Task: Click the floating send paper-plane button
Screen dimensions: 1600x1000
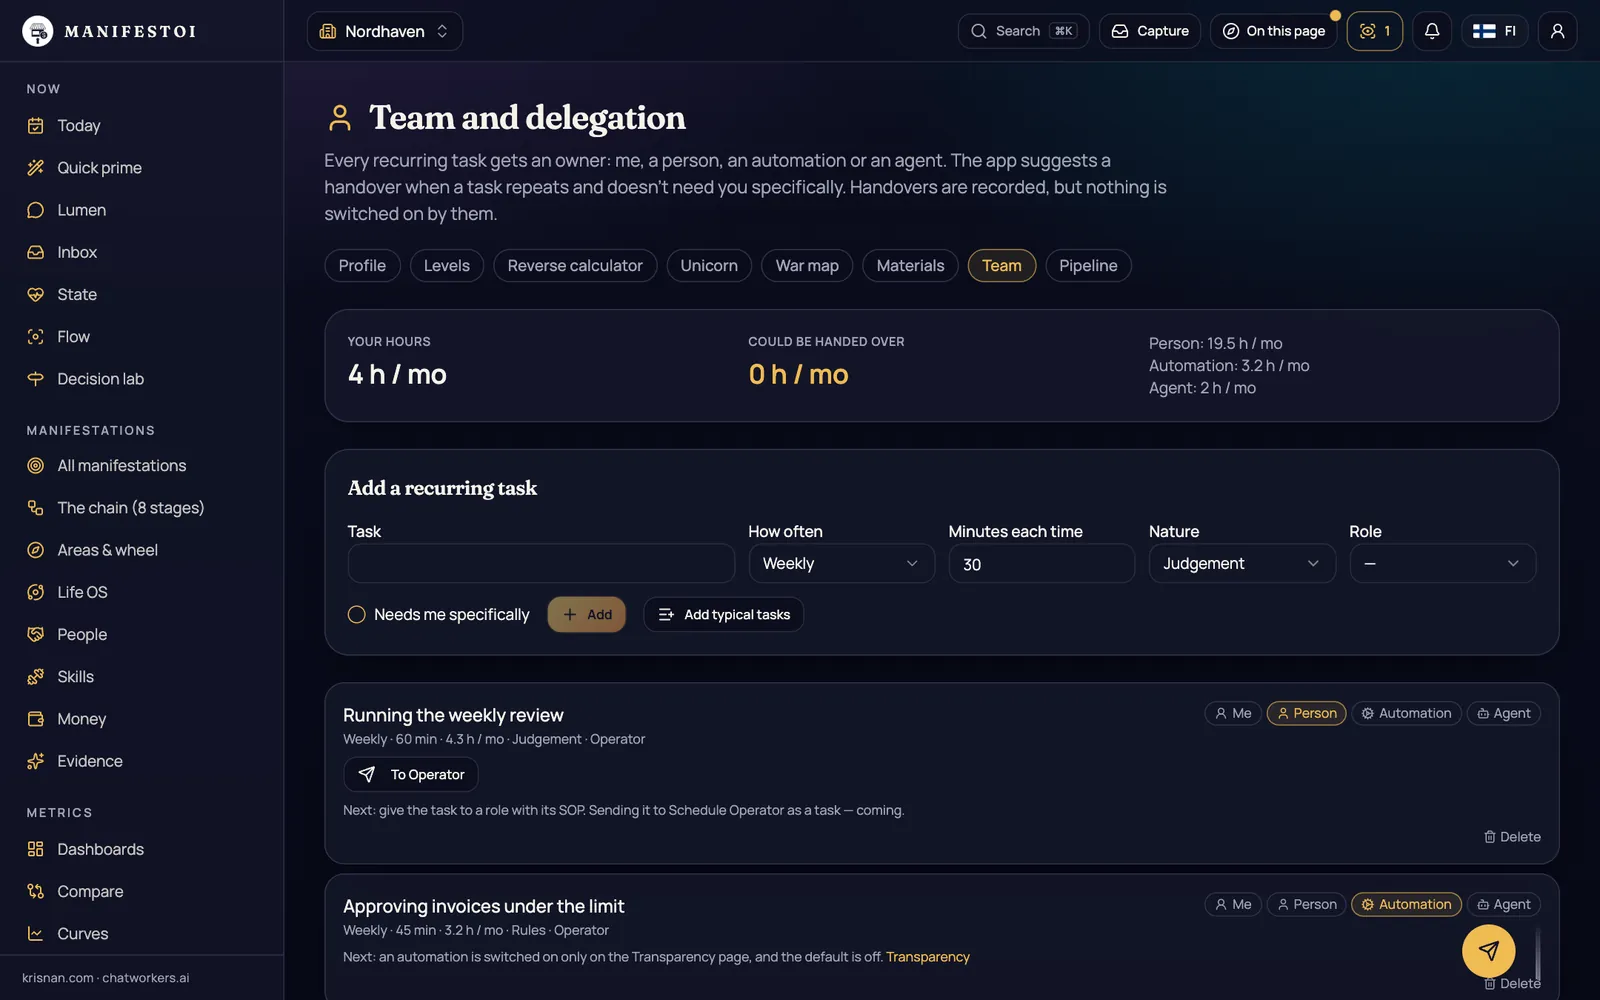Action: (x=1488, y=951)
